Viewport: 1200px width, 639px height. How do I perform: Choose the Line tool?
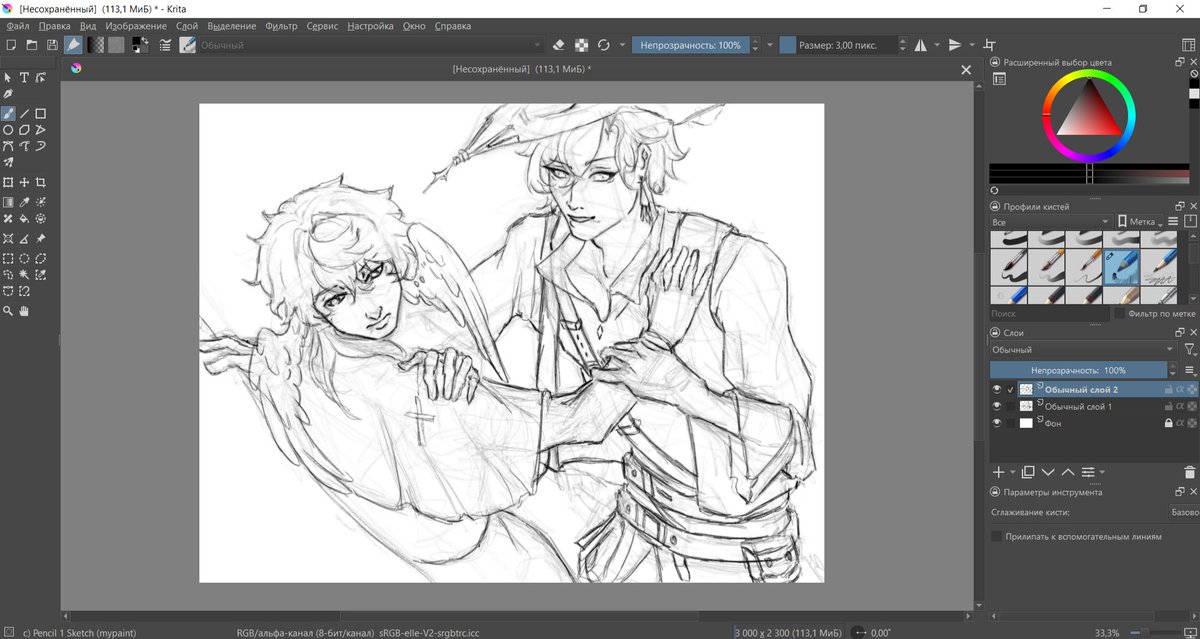click(24, 114)
